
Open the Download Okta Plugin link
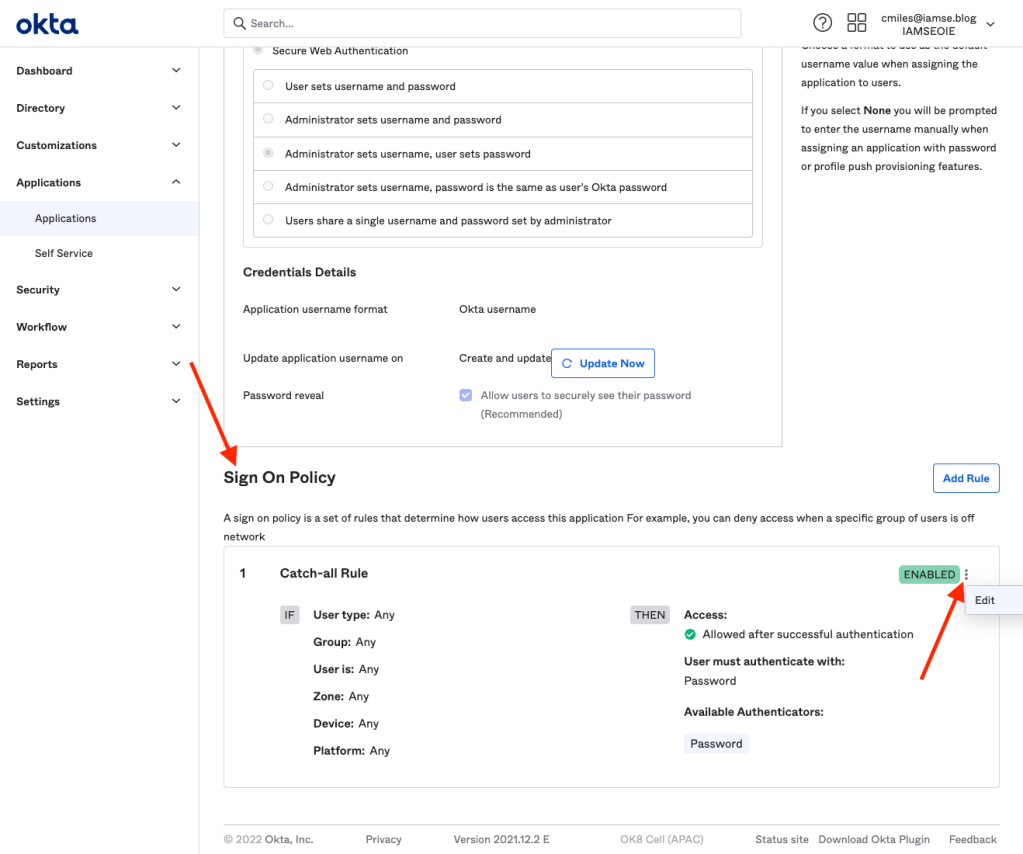[873, 839]
